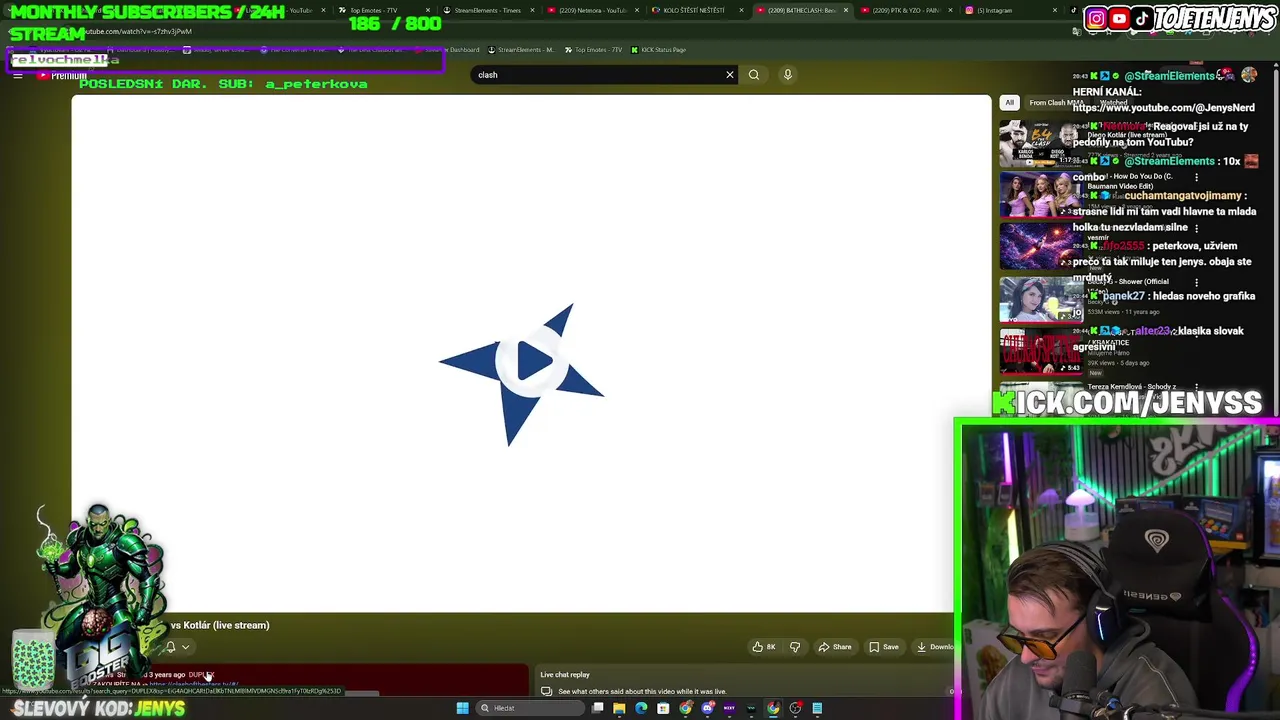Switch to the 'KOLO ŠTĚSTÍ NEŠTĚSTÍ' browser tab
This screenshot has width=1280, height=720.
click(694, 10)
